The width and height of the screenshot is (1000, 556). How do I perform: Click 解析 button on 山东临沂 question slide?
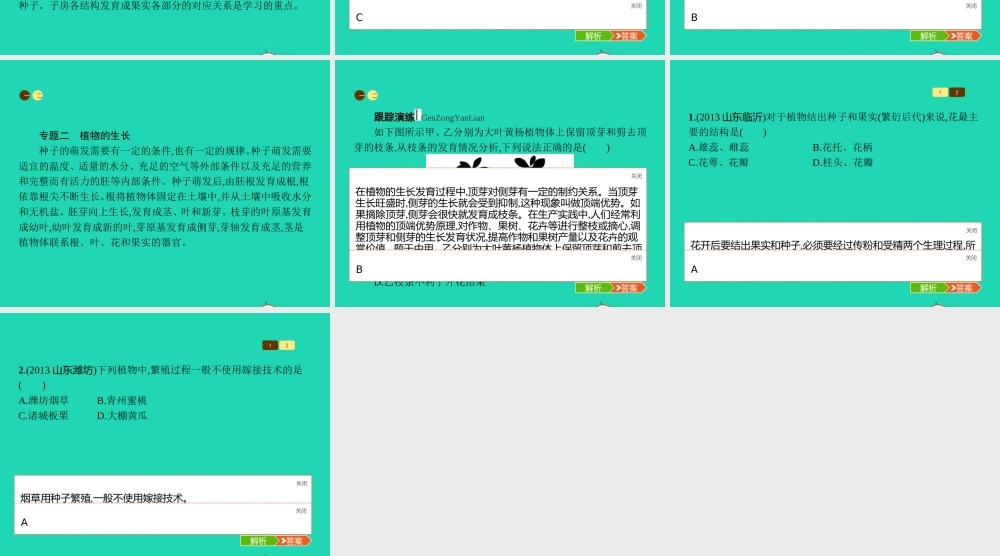click(x=928, y=288)
